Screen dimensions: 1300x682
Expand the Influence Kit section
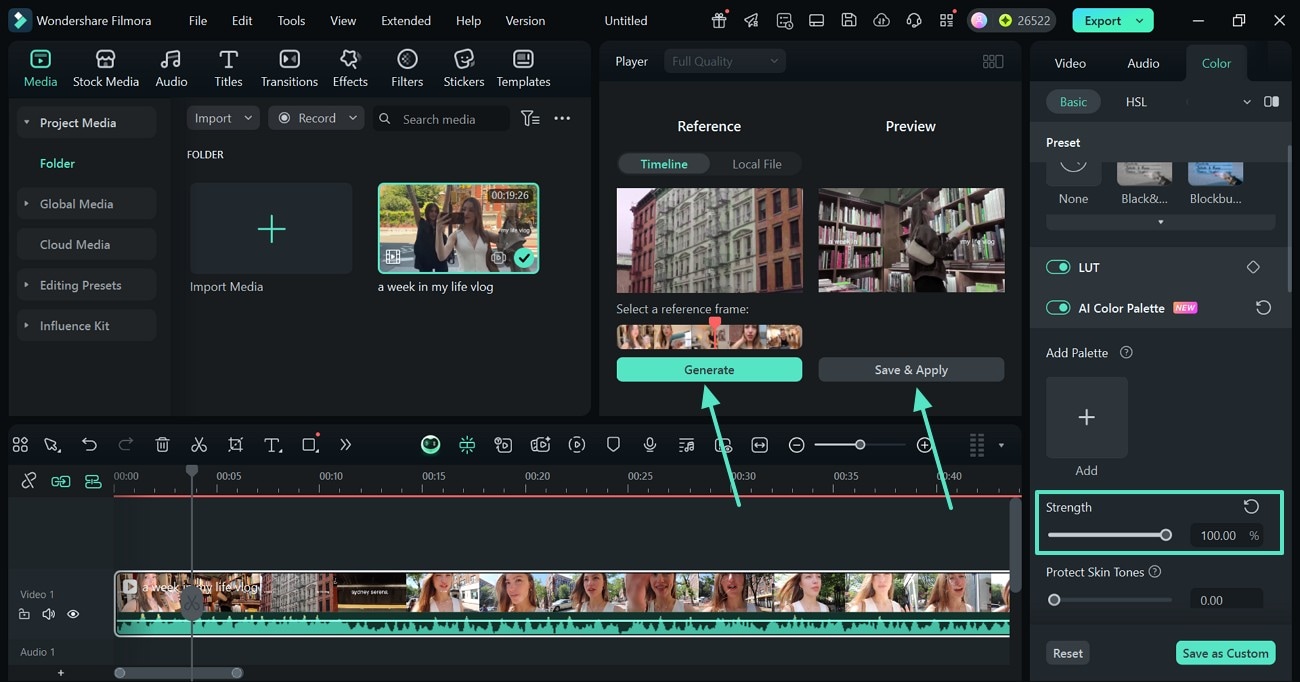(27, 326)
